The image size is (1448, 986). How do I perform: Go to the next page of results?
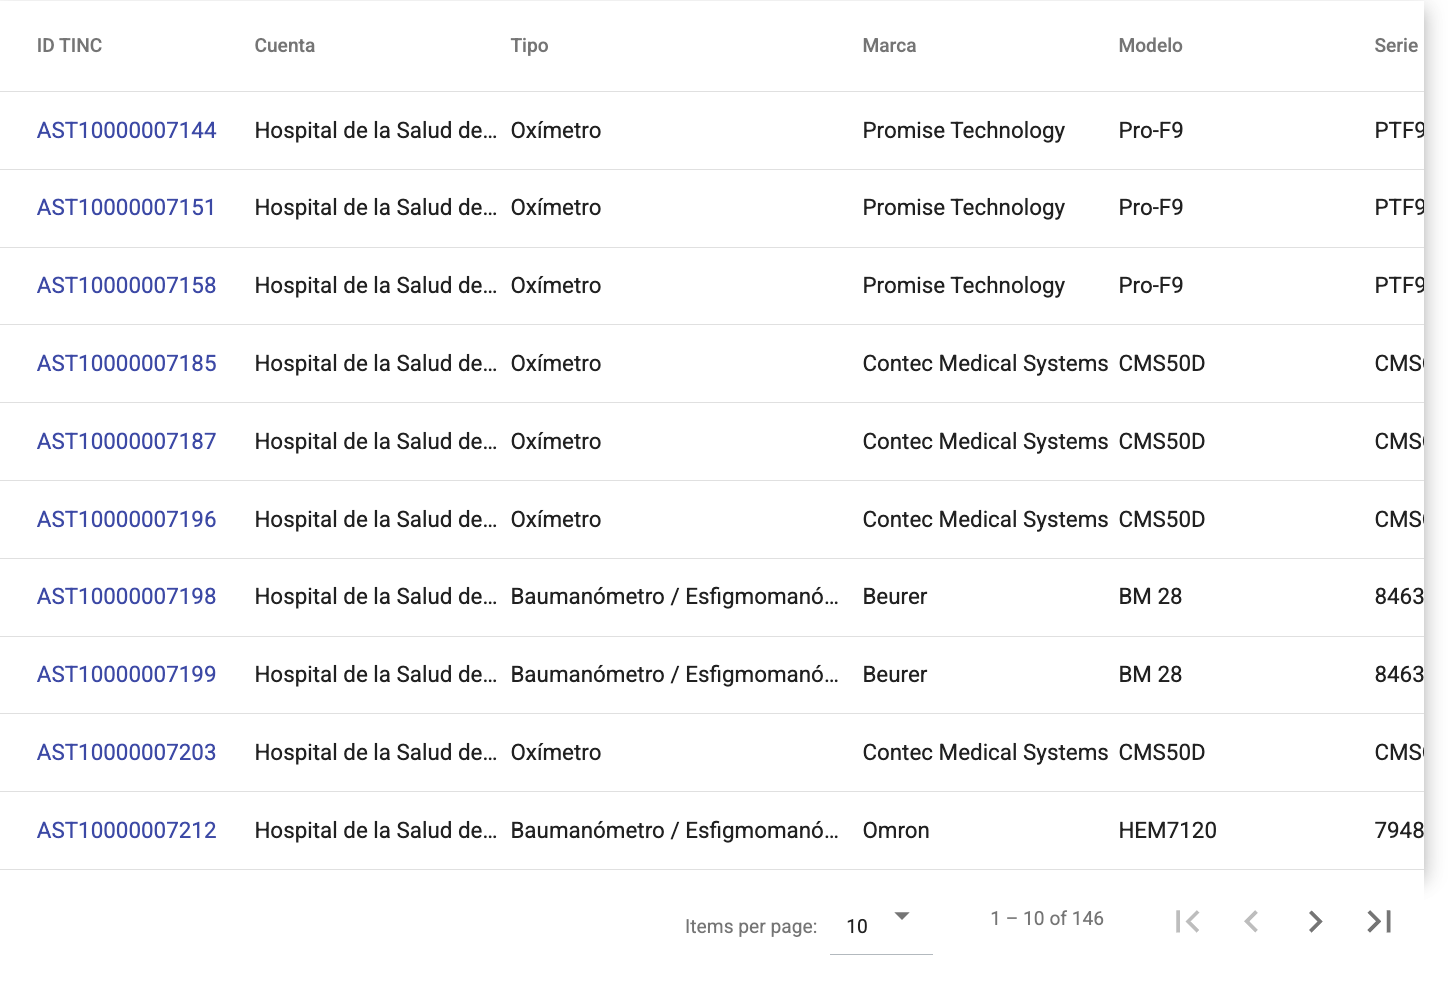click(x=1315, y=921)
